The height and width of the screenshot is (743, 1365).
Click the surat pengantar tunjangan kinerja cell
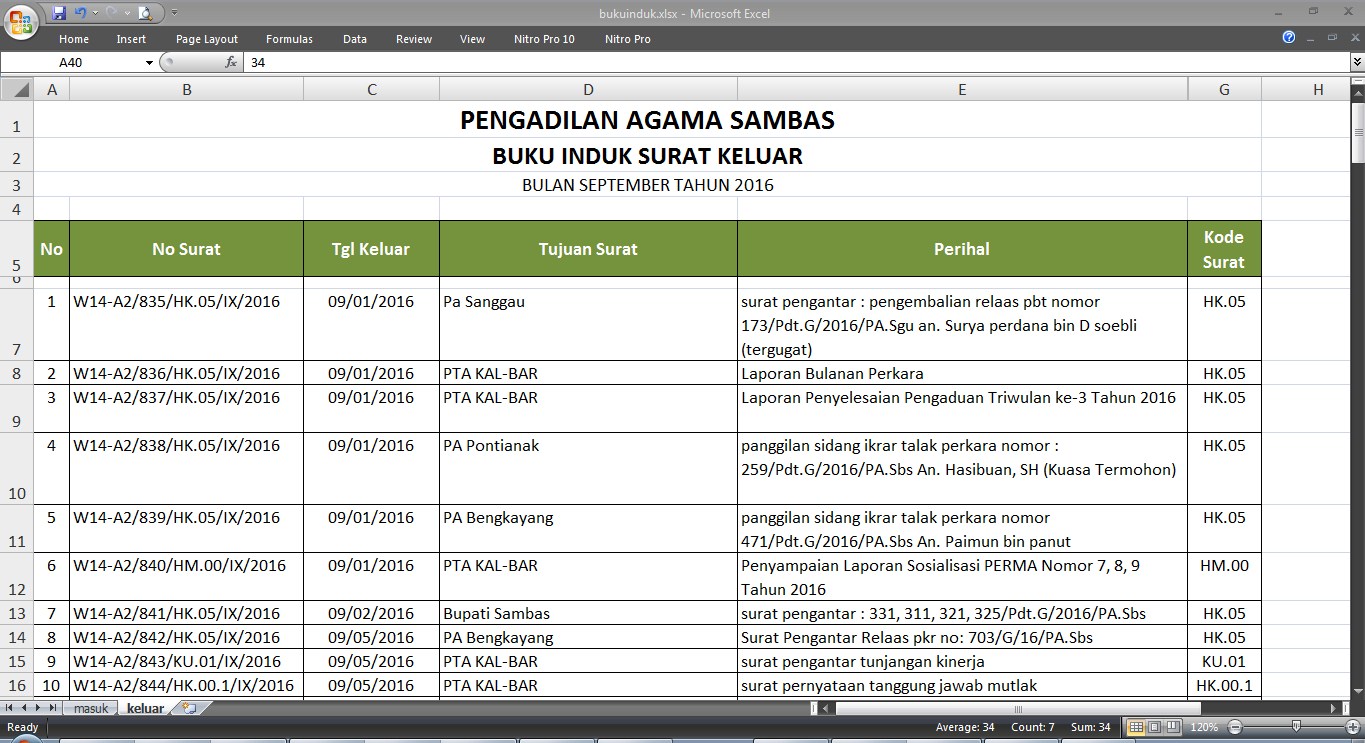[962, 661]
